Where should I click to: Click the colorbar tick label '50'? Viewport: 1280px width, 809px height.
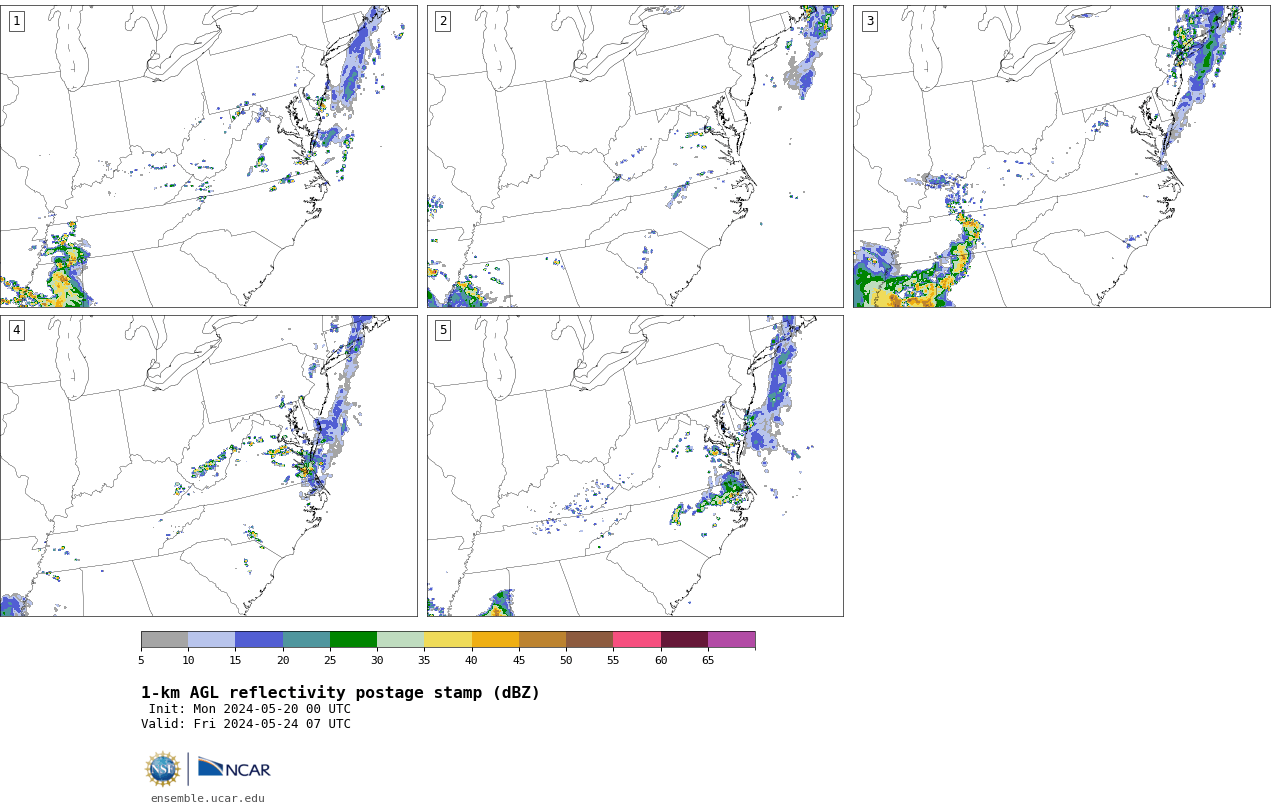pyautogui.click(x=566, y=660)
